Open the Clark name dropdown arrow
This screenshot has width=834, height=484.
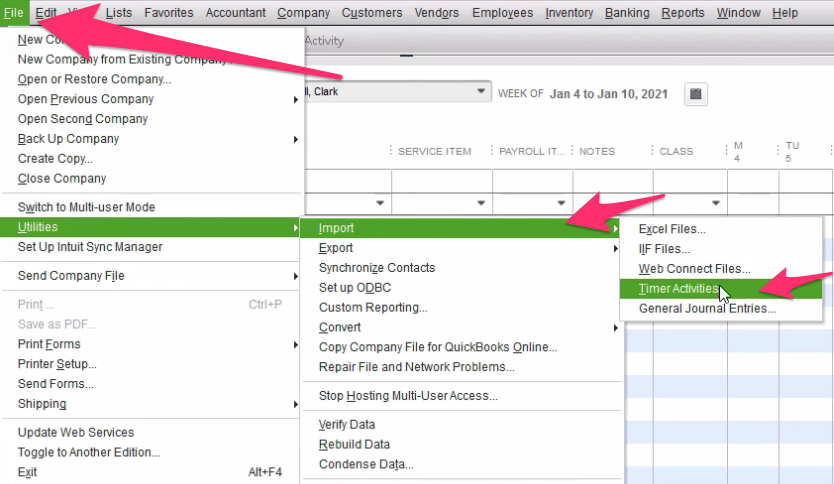click(481, 91)
